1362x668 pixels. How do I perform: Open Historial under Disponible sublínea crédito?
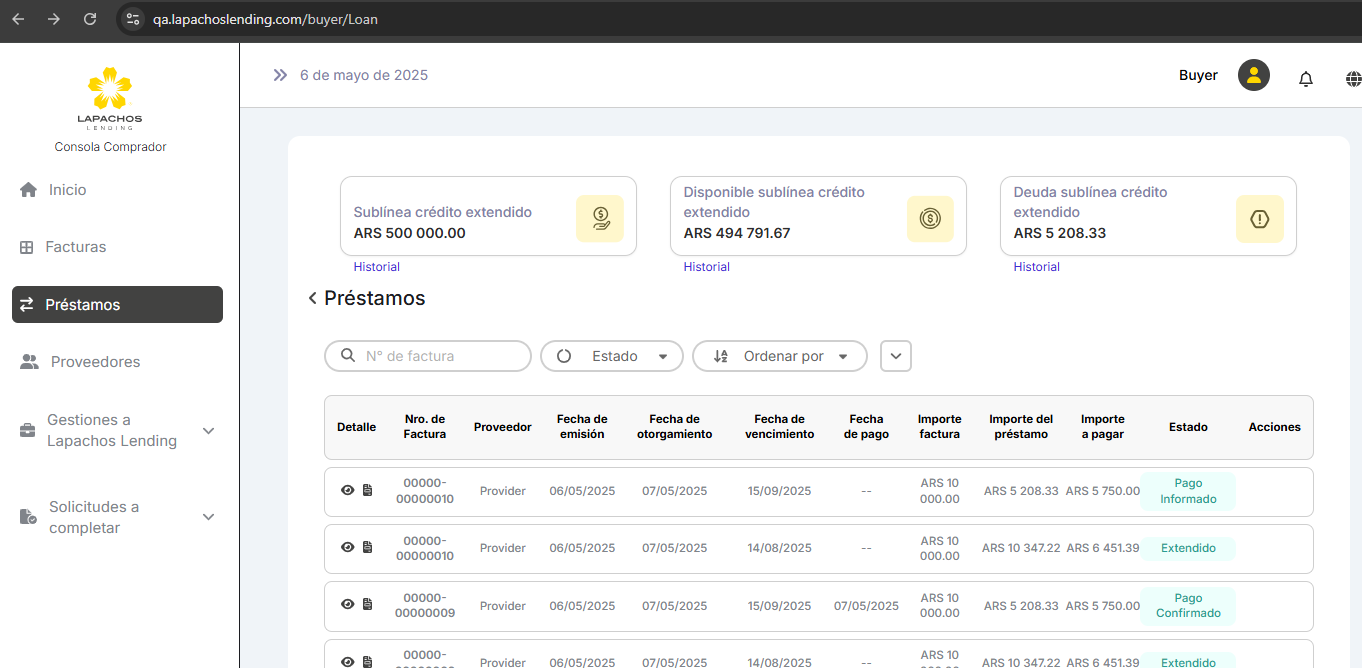[706, 267]
